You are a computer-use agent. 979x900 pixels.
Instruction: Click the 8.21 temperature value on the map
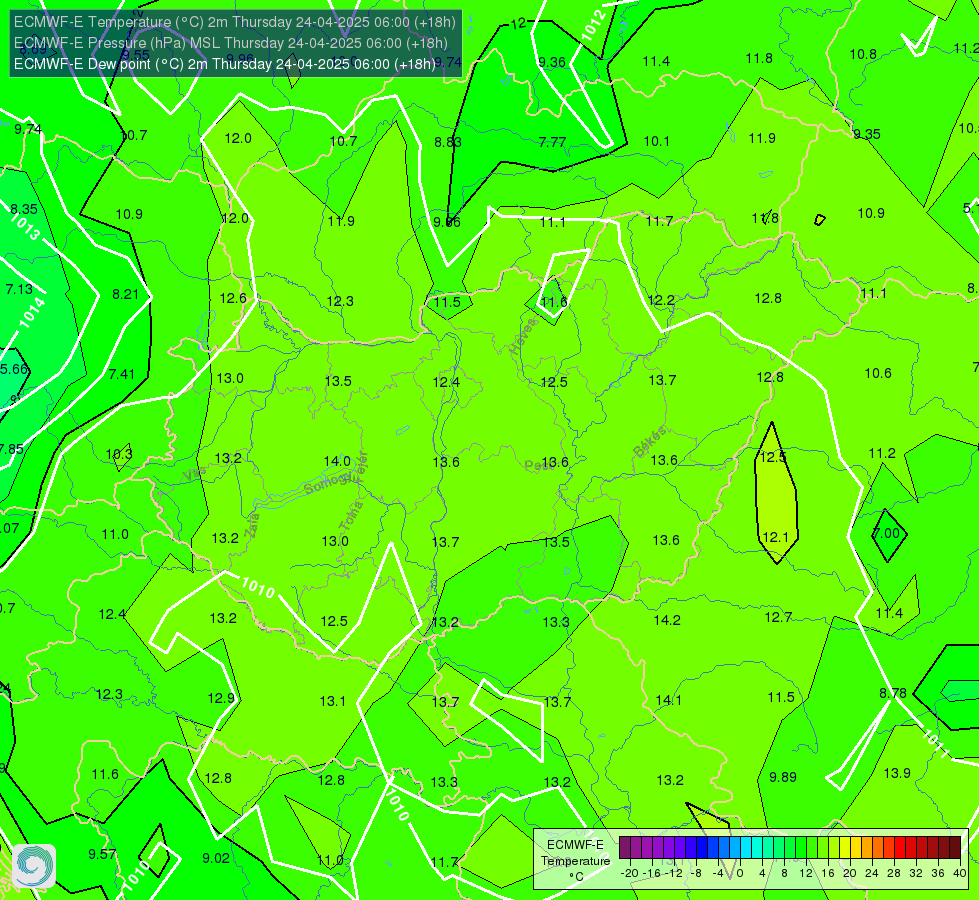(x=125, y=294)
